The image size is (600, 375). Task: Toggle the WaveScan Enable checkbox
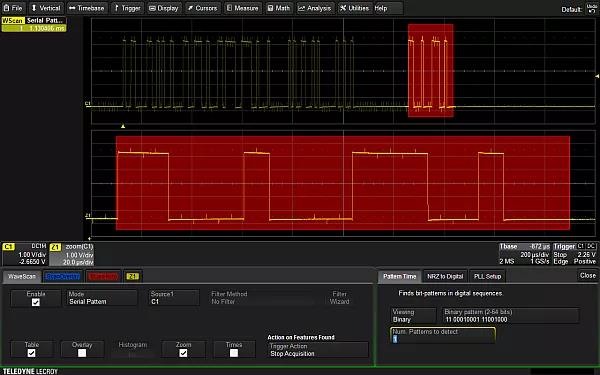(36, 302)
